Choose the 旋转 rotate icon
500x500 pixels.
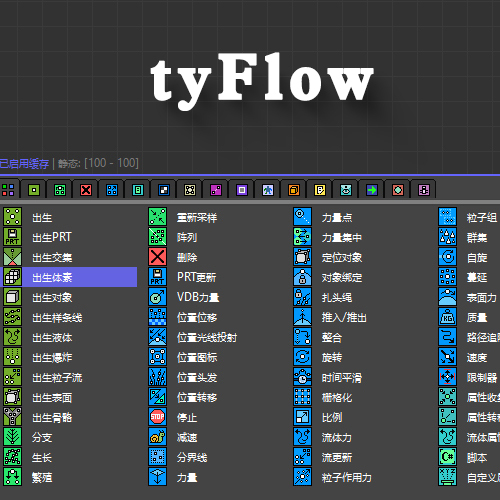(x=302, y=356)
